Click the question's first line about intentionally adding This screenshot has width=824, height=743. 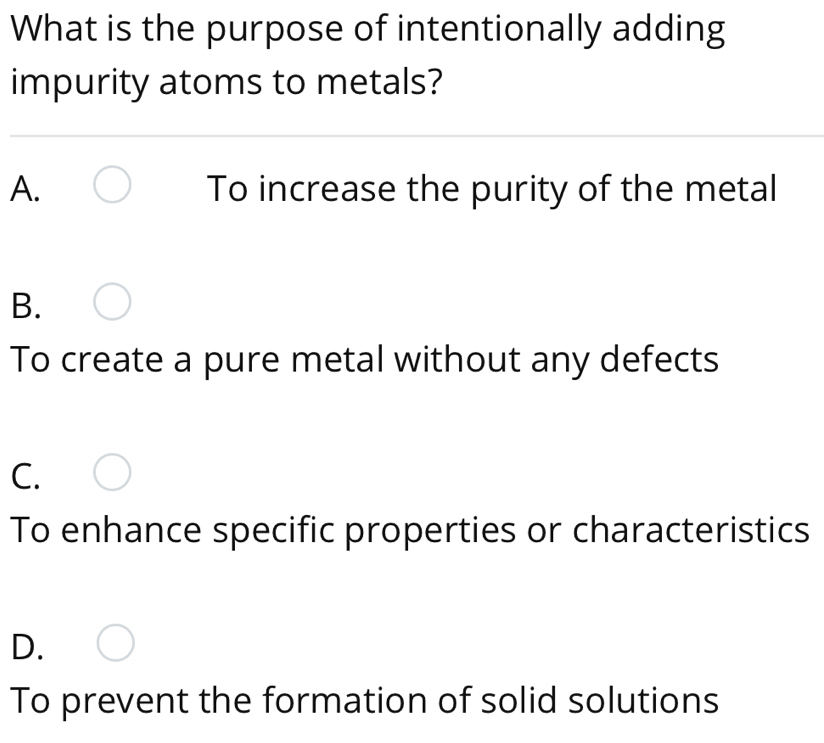pyautogui.click(x=368, y=30)
